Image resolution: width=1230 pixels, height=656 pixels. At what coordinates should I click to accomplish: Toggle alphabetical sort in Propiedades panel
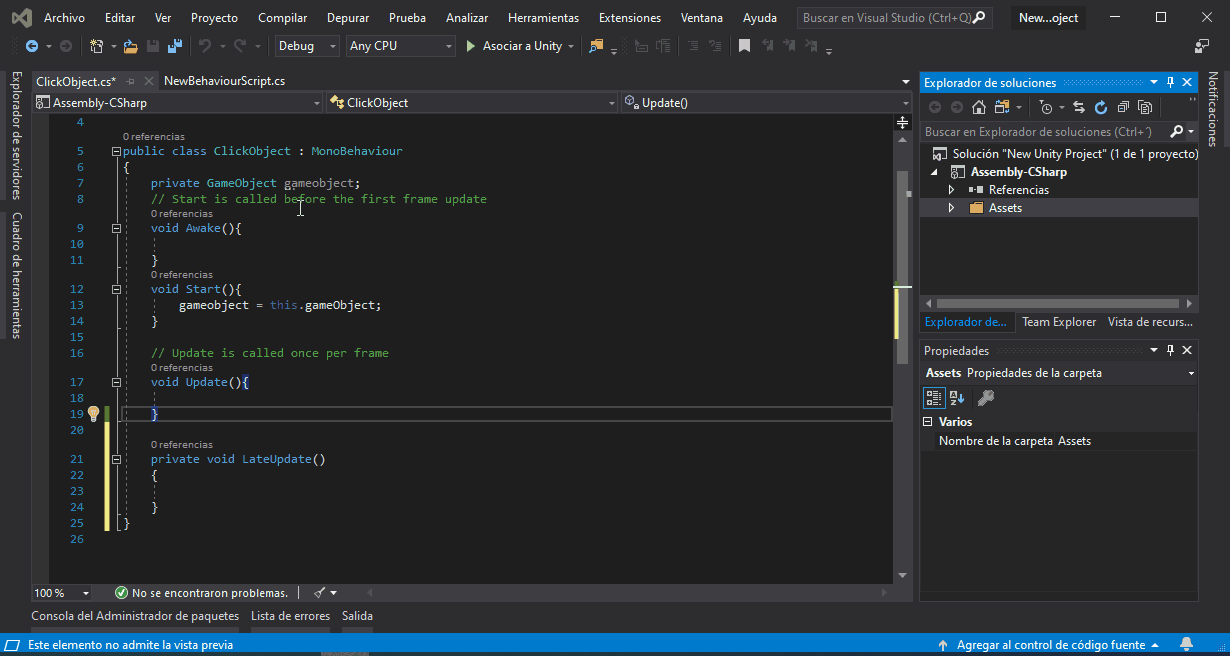(x=957, y=398)
